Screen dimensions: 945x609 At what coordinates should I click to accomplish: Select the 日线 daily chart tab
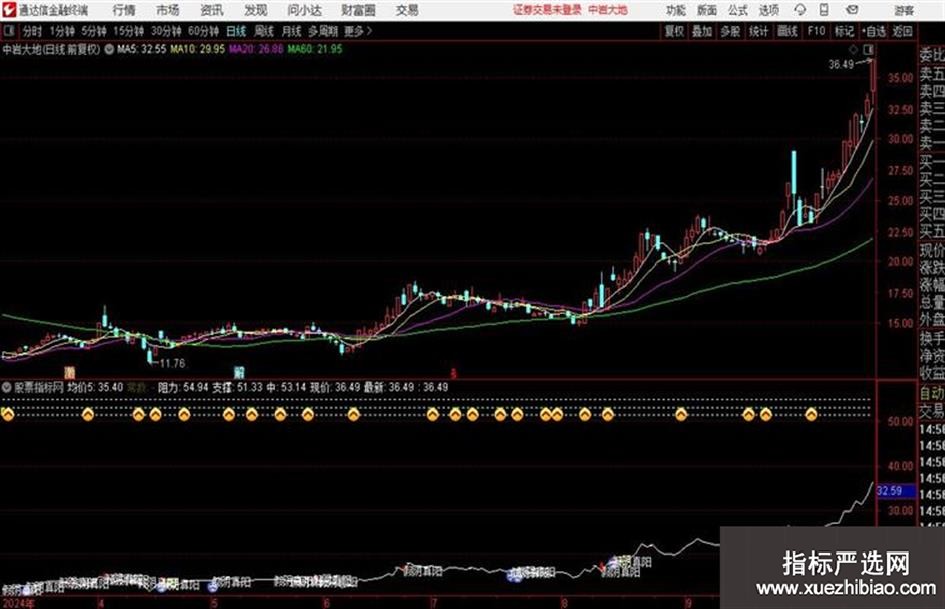(x=236, y=31)
